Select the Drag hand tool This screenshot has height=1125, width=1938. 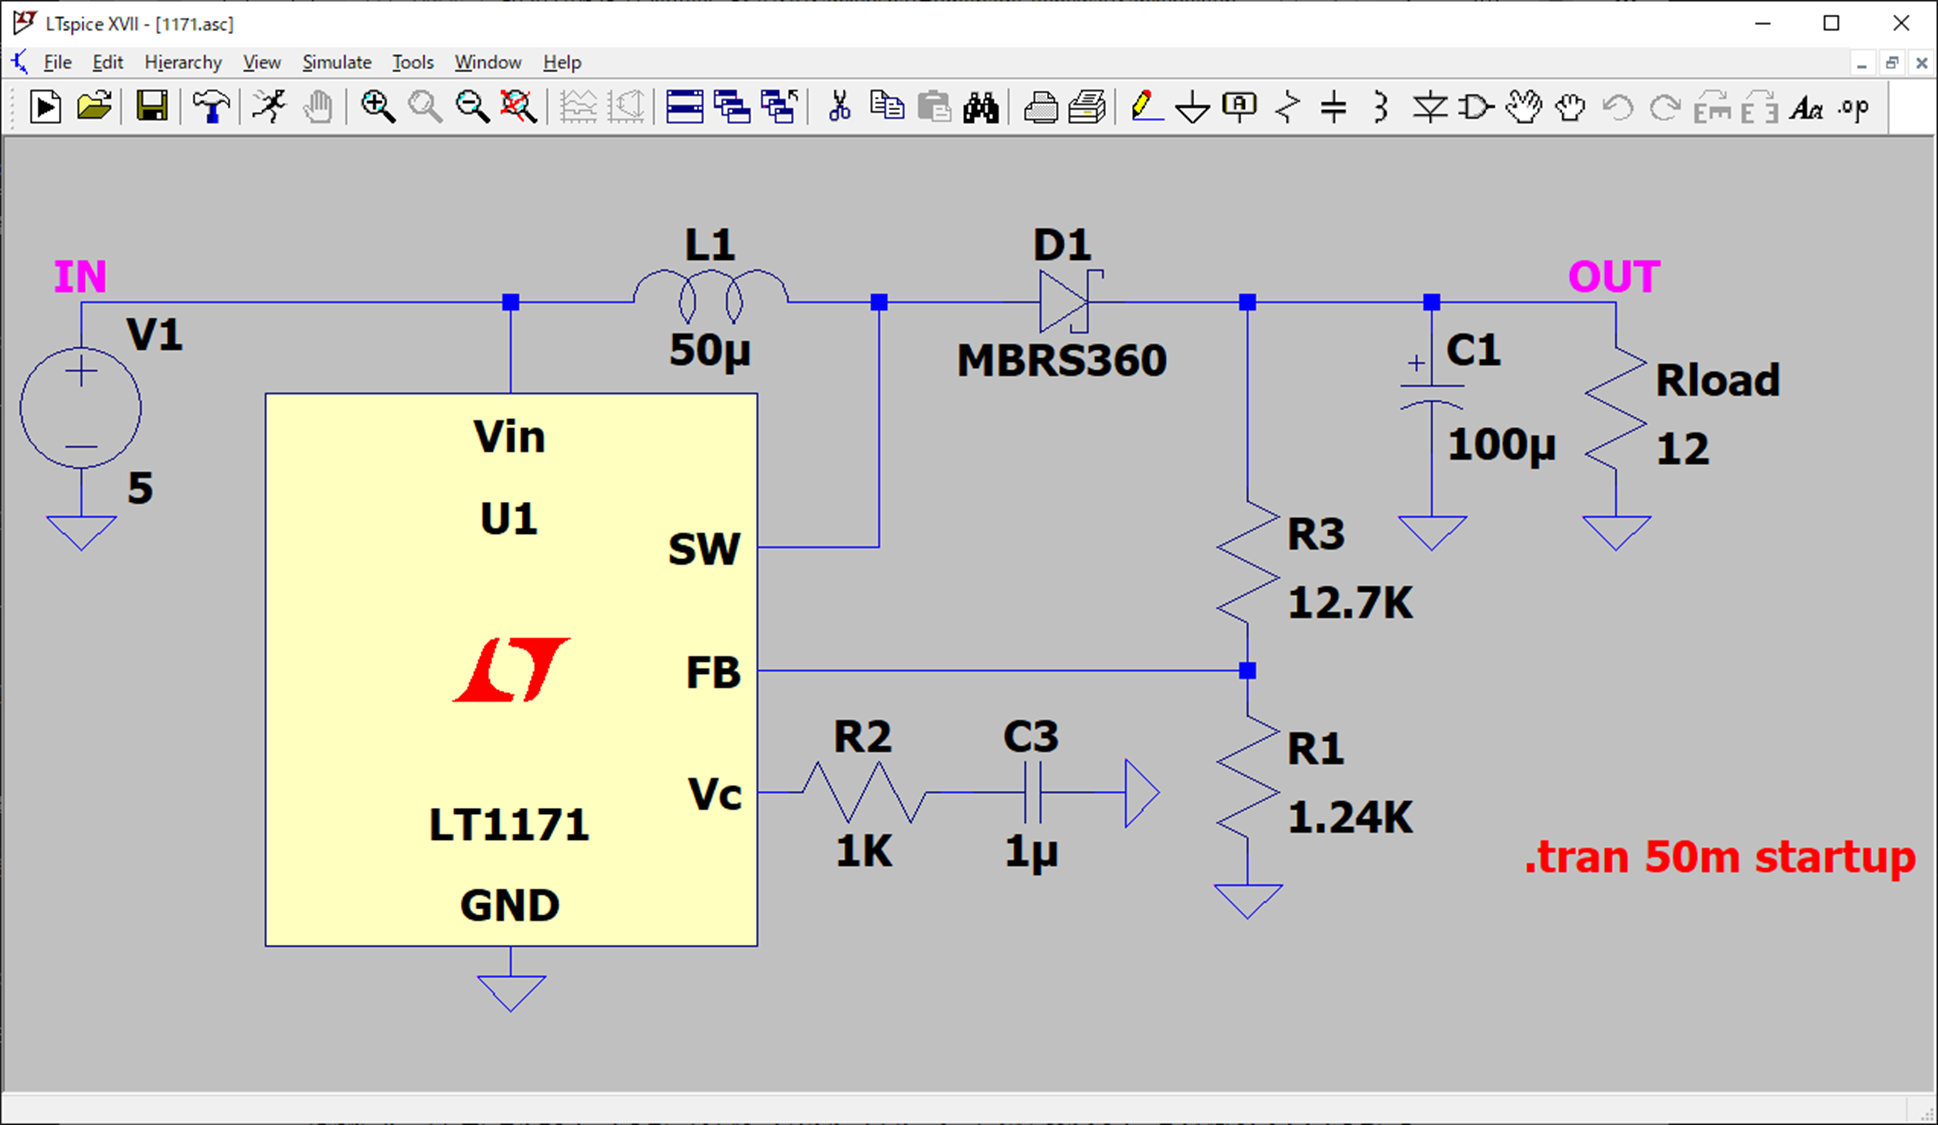coord(1571,106)
